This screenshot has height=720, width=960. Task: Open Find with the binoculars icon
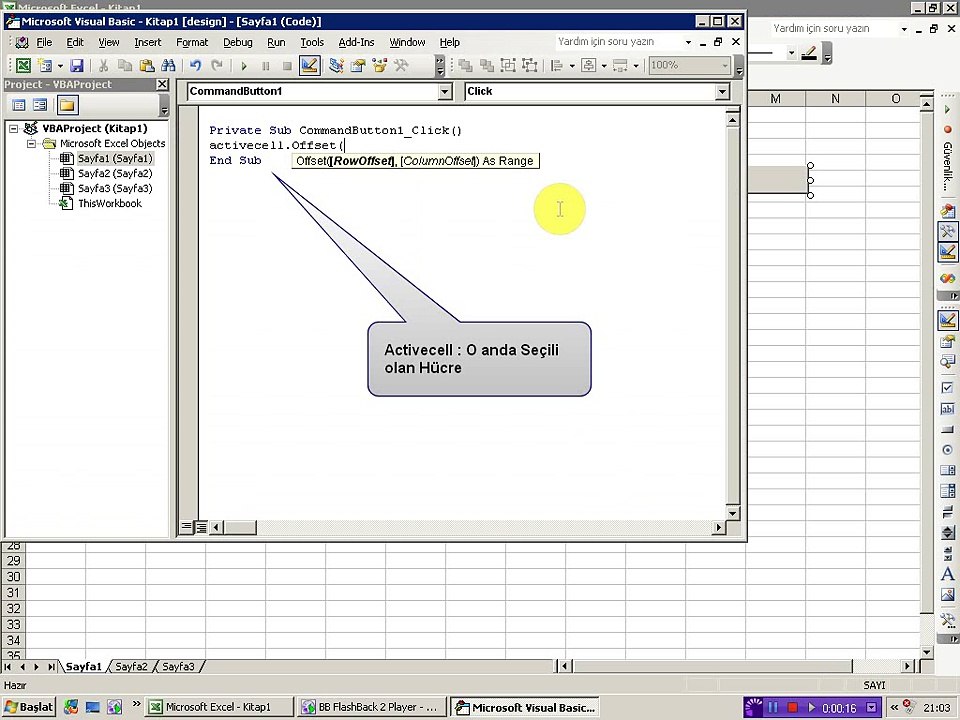coord(168,65)
